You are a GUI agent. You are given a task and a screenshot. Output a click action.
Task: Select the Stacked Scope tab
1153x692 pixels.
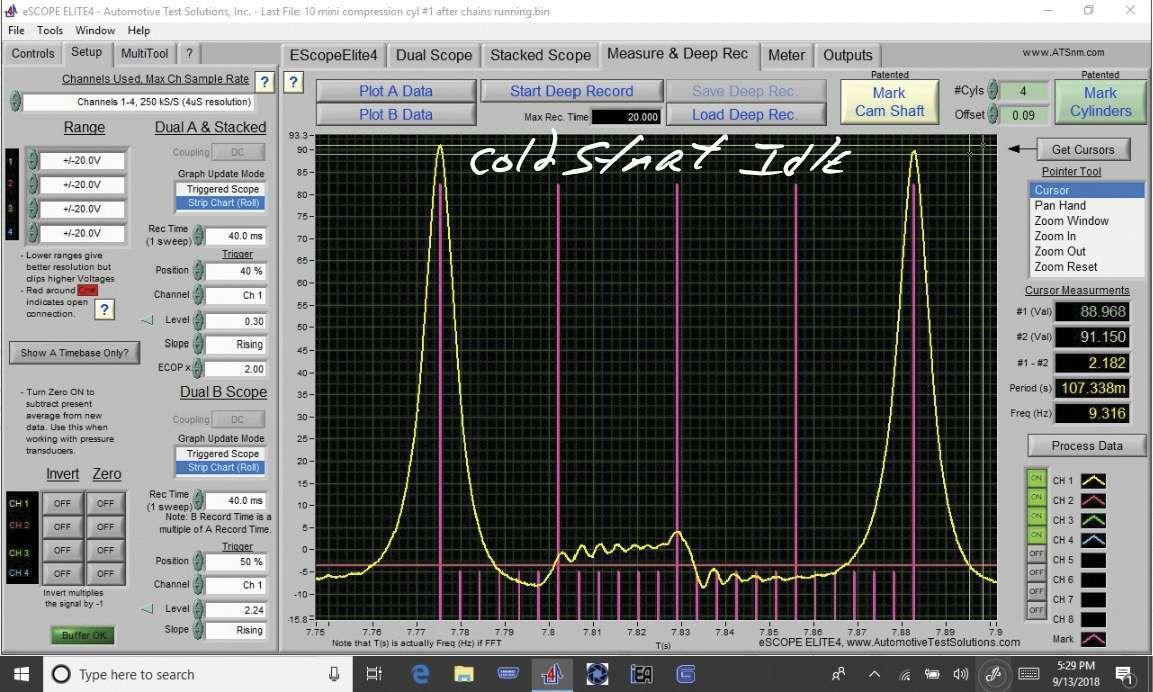pos(540,55)
